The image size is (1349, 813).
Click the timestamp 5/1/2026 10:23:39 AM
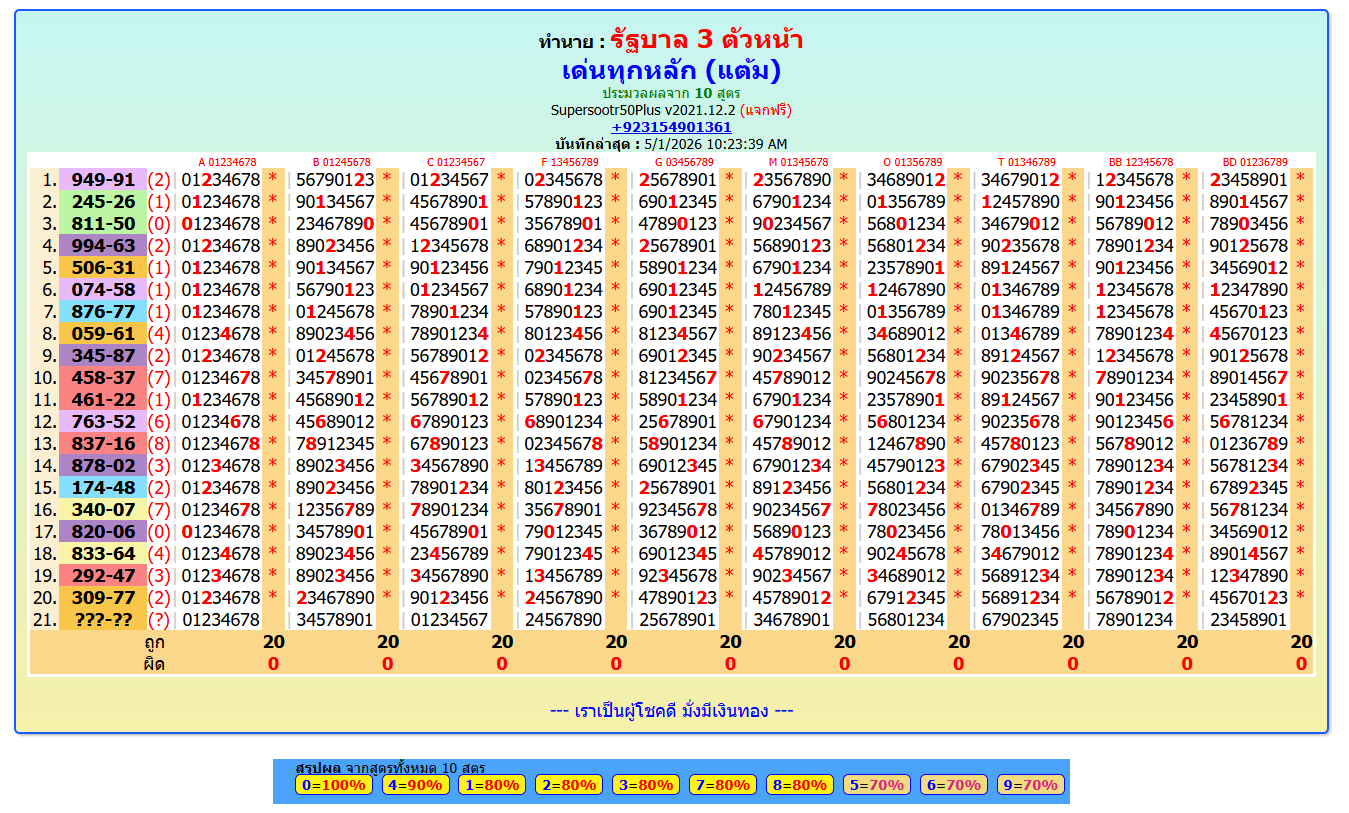[x=716, y=144]
